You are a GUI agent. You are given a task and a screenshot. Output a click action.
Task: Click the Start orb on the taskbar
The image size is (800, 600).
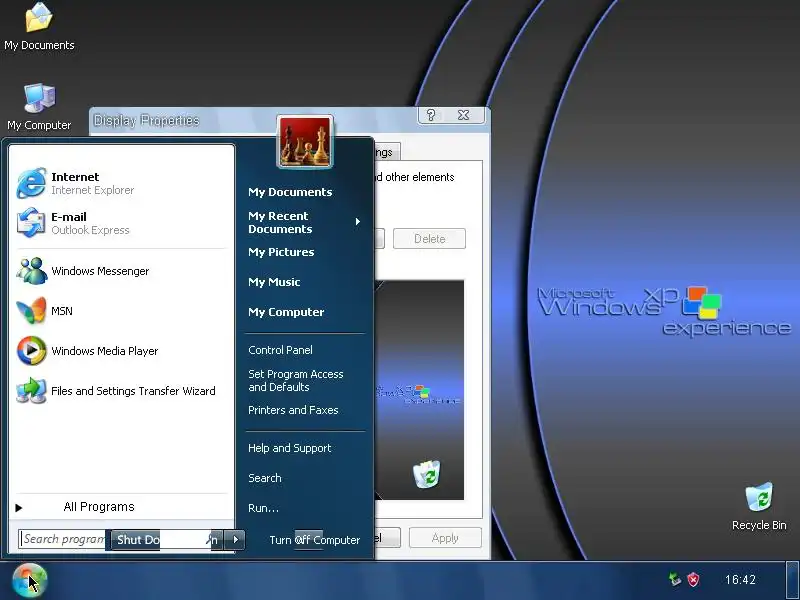click(30, 580)
